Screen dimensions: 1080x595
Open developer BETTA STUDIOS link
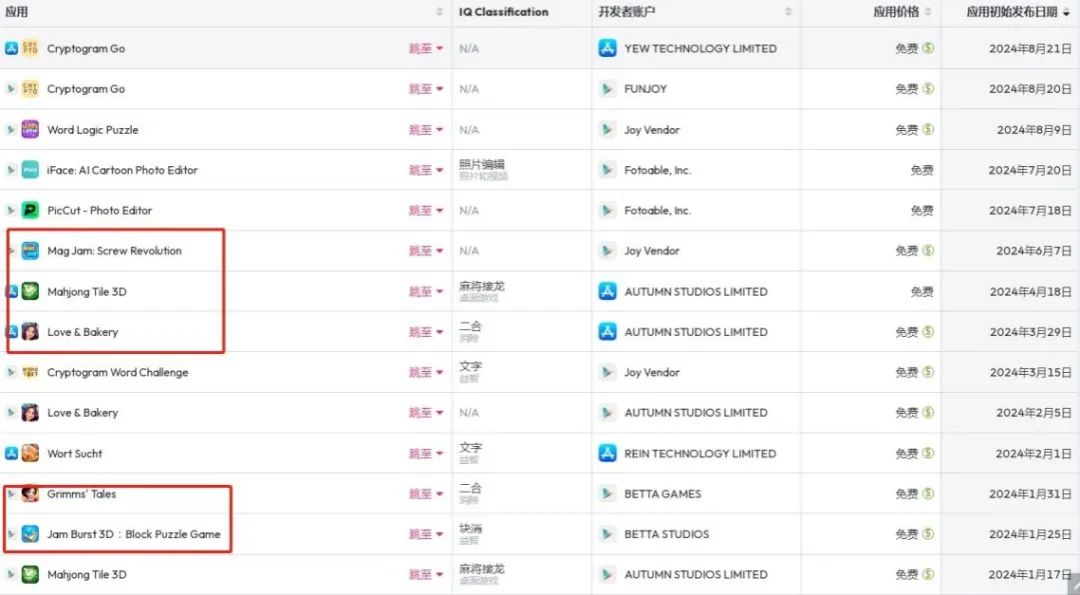(667, 534)
